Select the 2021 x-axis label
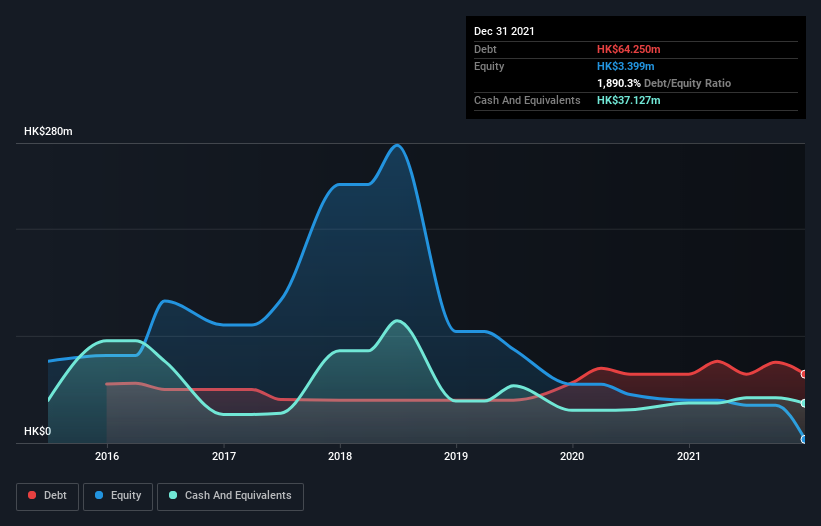The width and height of the screenshot is (821, 526). pyautogui.click(x=689, y=456)
